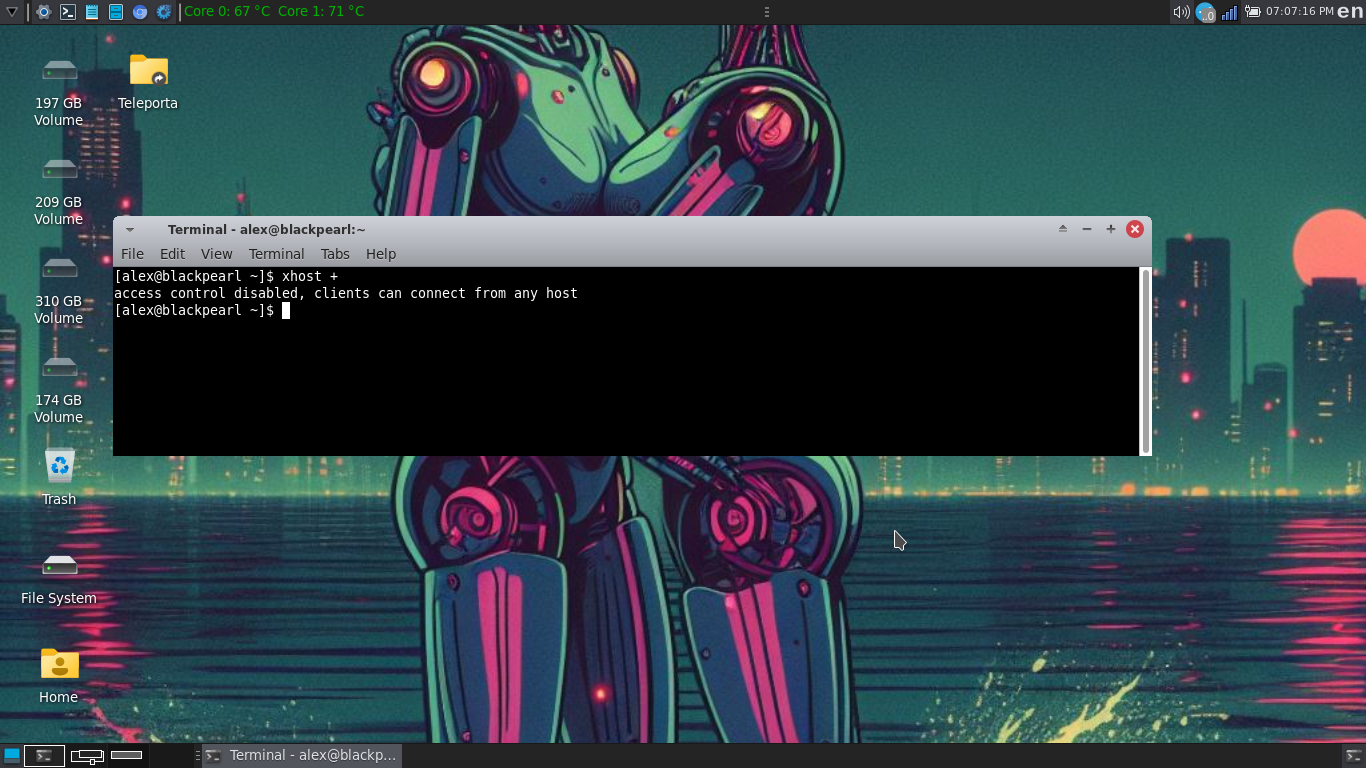Open the Telegram tray icon
Screen dimensions: 1366x768
[x=1205, y=12]
